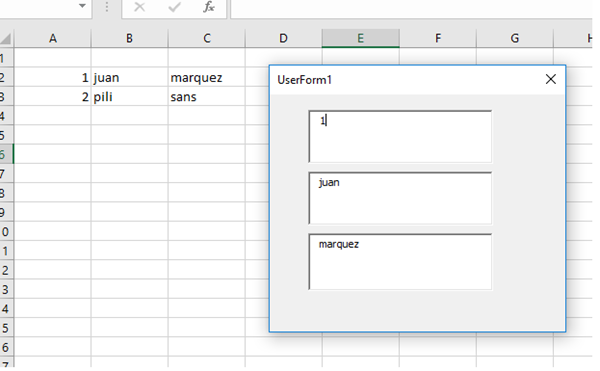Focus the UserForm textbox containing 'juan'
600x371 pixels.
tap(400, 198)
